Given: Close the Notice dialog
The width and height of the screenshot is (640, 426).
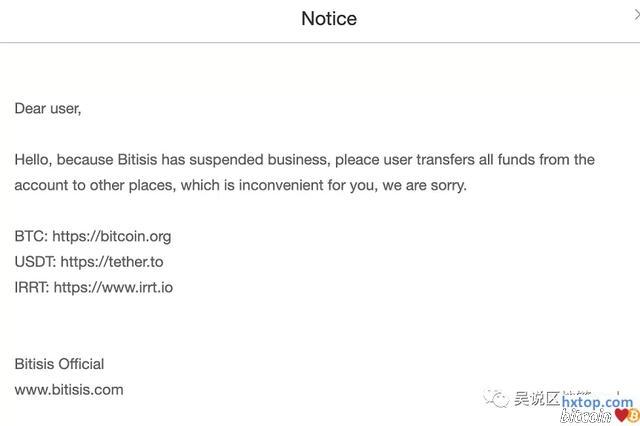Looking at the screenshot, I should [x=636, y=14].
